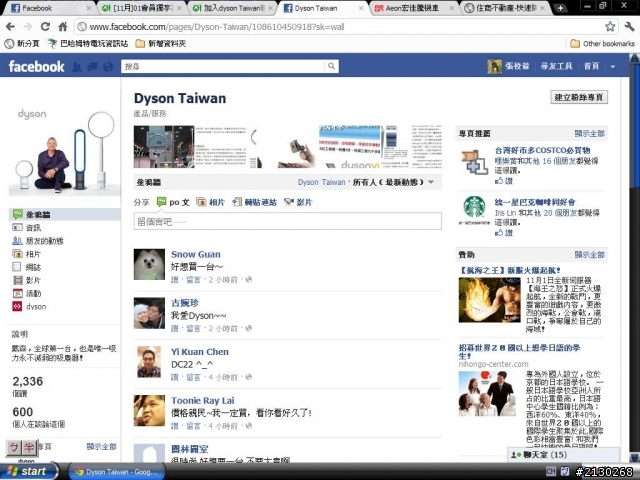Choose po 文 in the share options
Screen dimensions: 640x480
pyautogui.click(x=173, y=202)
